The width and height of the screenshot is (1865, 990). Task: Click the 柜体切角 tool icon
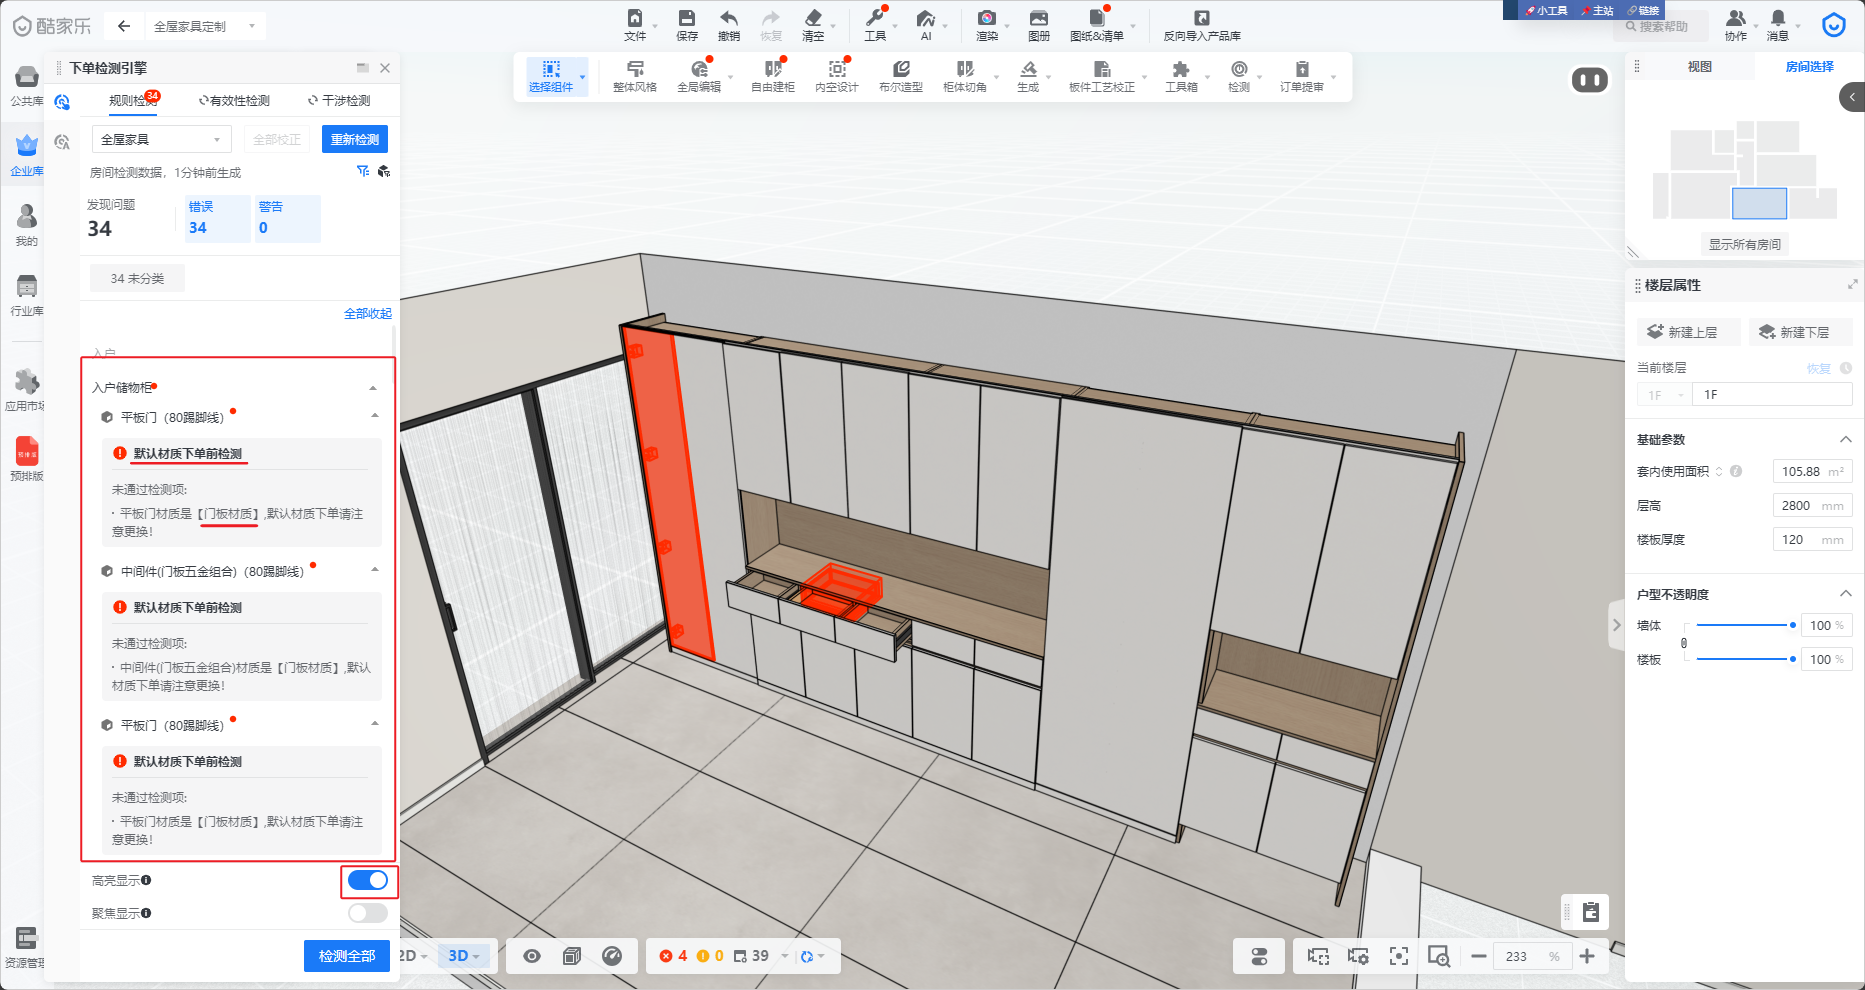[x=964, y=70]
